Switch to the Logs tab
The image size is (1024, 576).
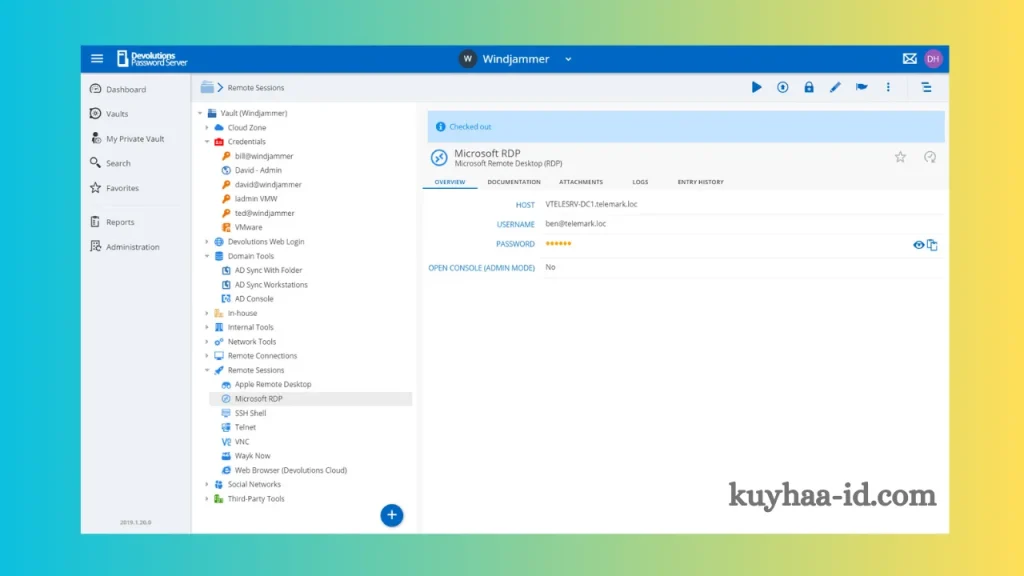coord(640,182)
